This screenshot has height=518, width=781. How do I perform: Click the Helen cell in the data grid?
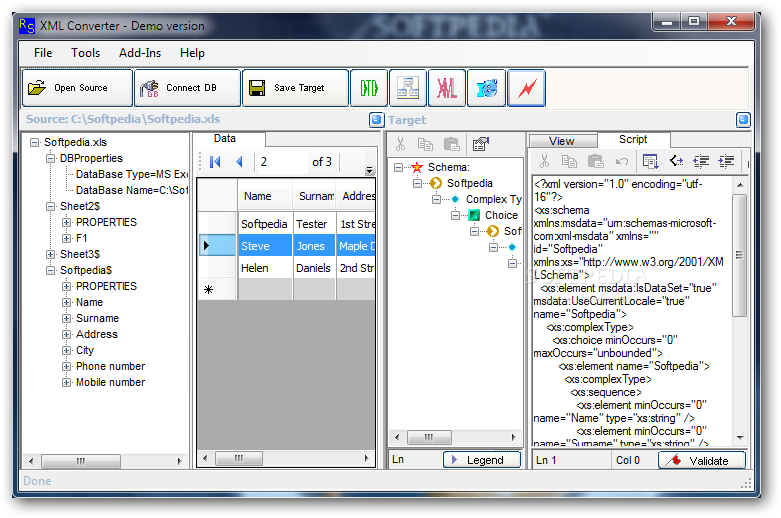(x=265, y=268)
